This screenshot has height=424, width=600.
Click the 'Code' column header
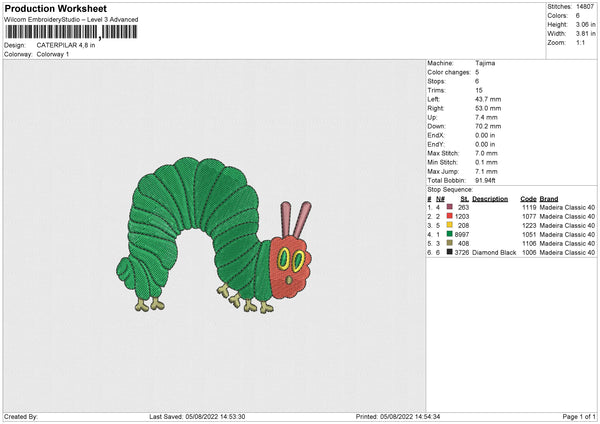(x=528, y=199)
